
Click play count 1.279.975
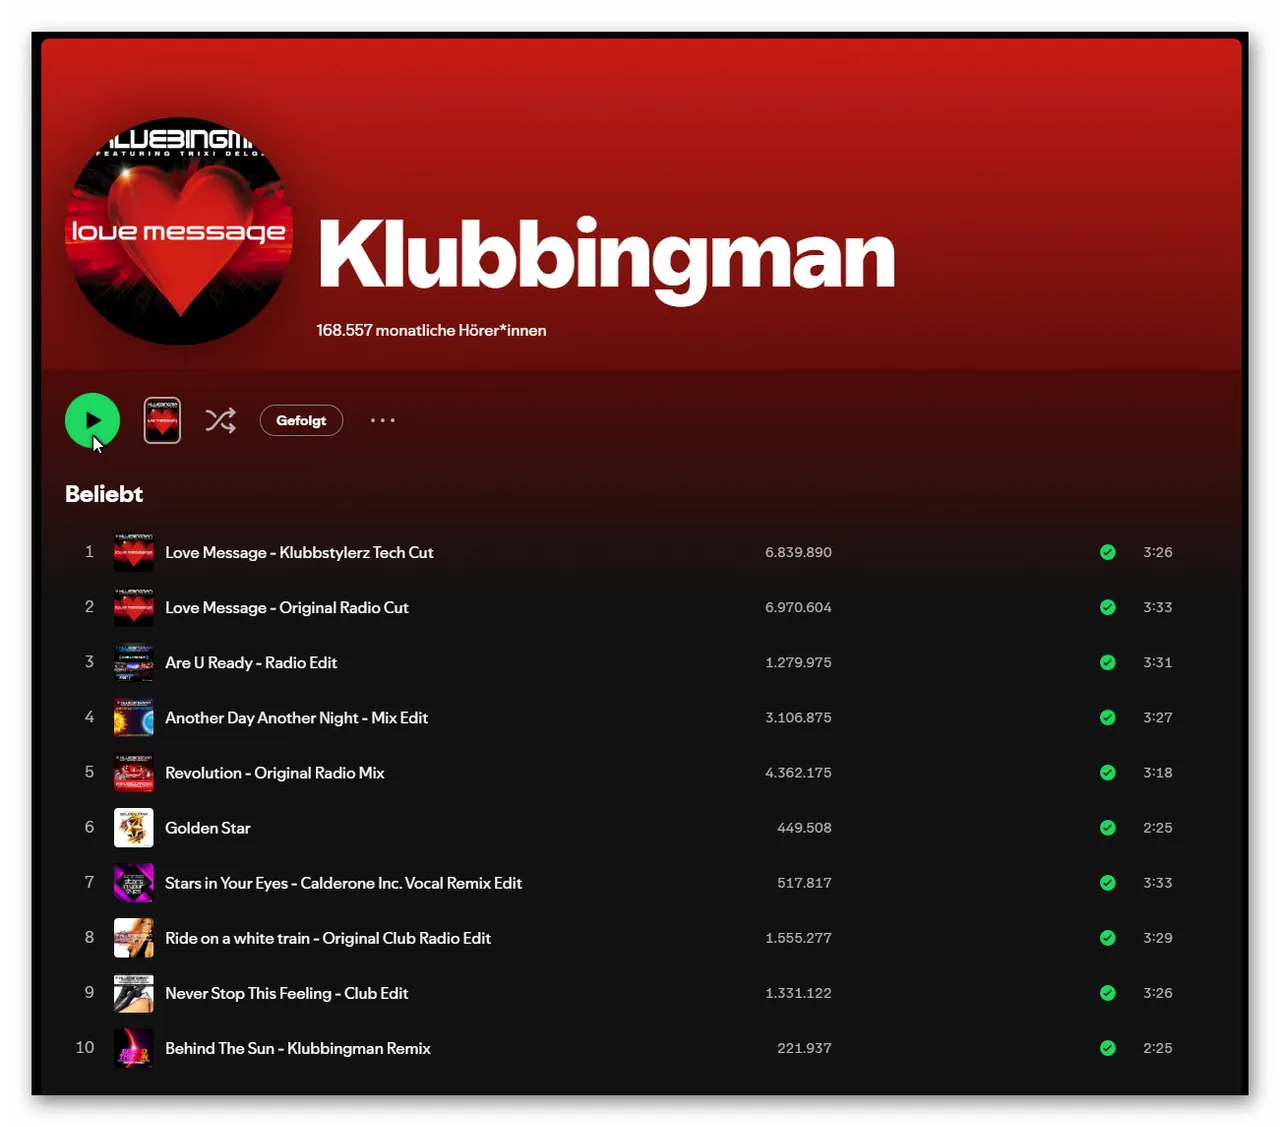[798, 662]
